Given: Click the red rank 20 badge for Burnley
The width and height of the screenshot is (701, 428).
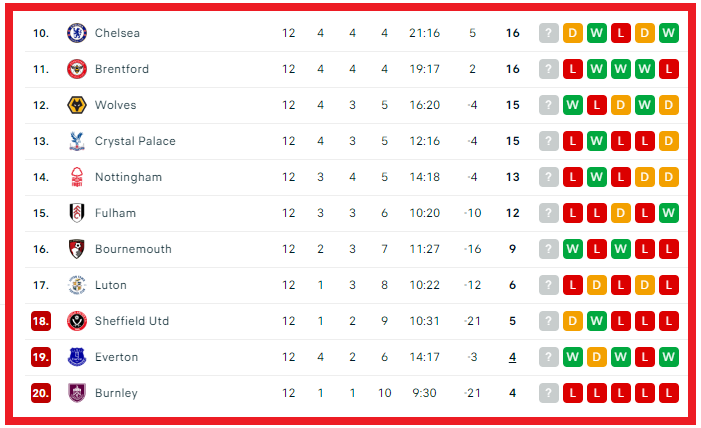Looking at the screenshot, I should (x=41, y=393).
